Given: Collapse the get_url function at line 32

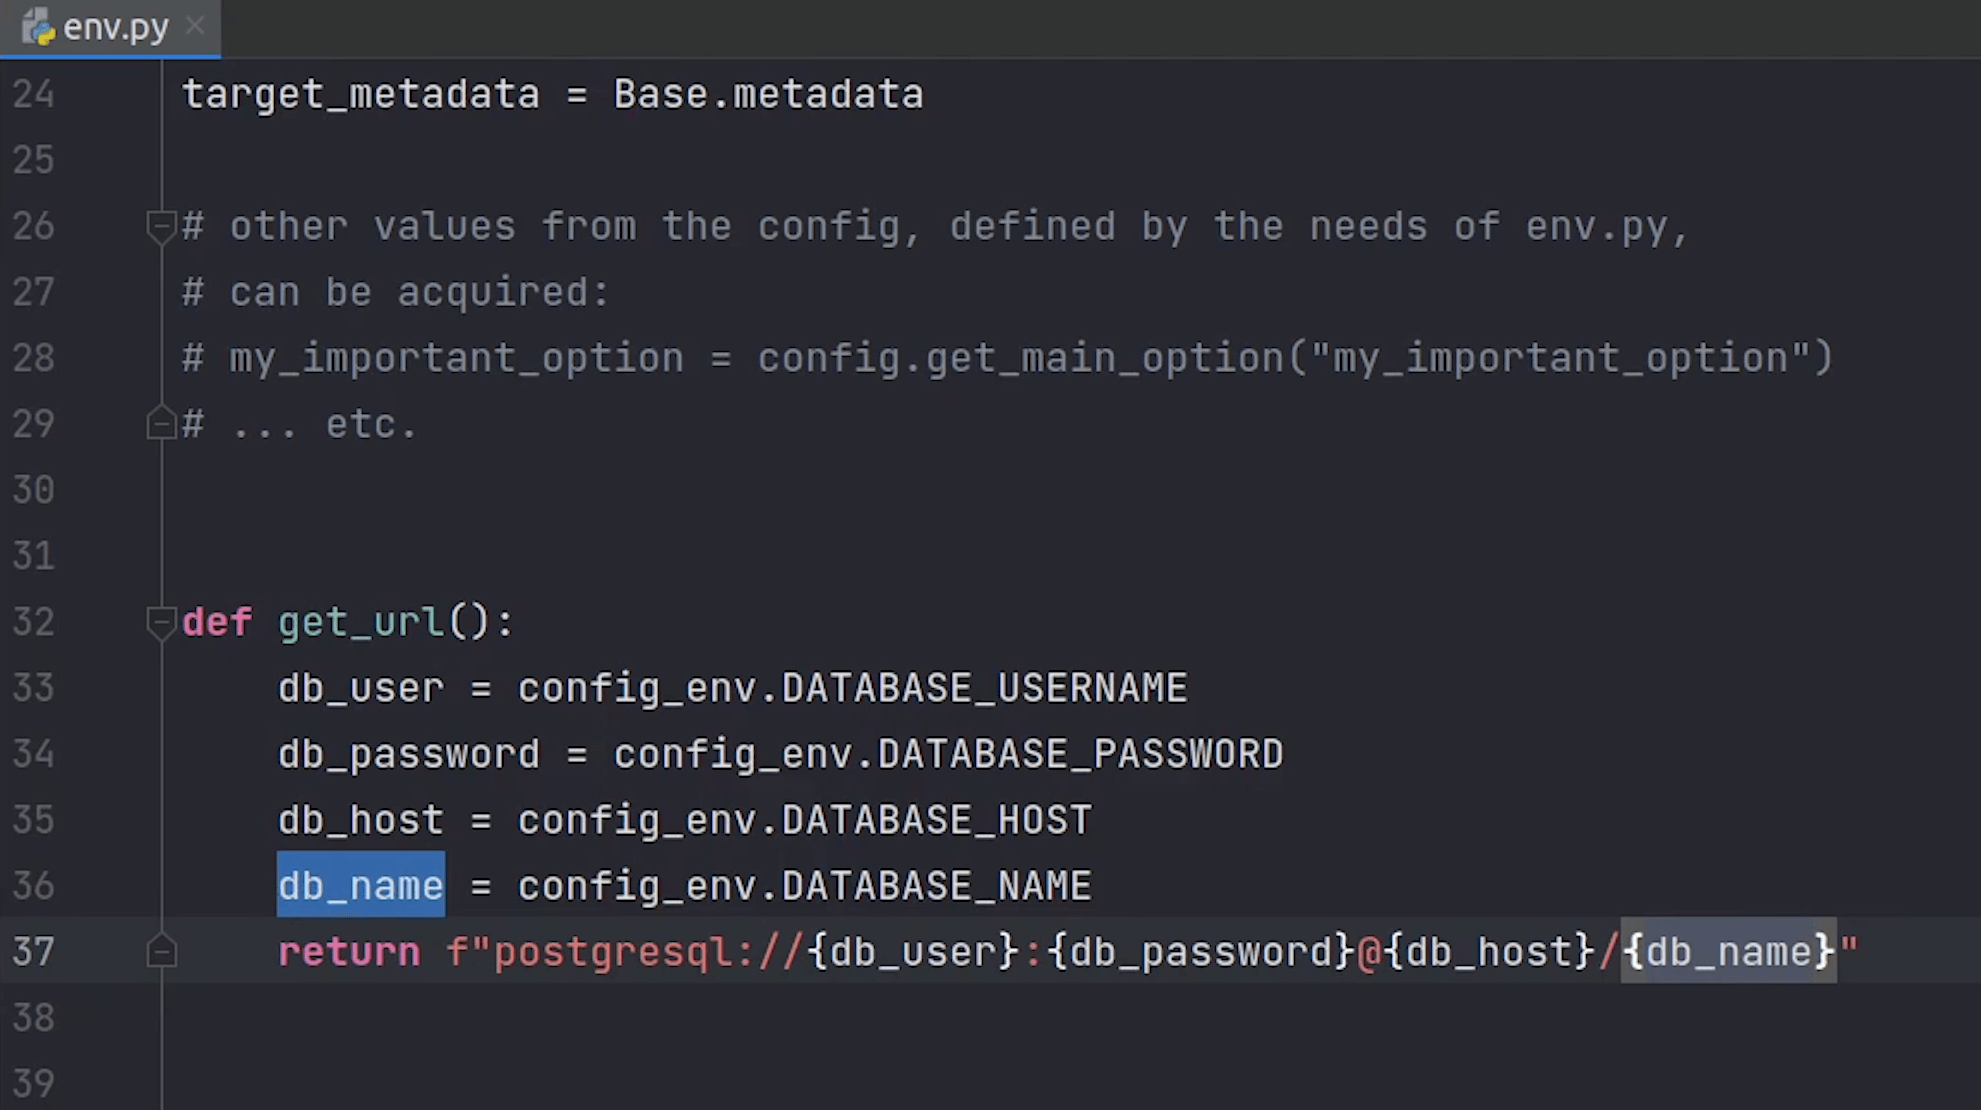Looking at the screenshot, I should pyautogui.click(x=161, y=621).
